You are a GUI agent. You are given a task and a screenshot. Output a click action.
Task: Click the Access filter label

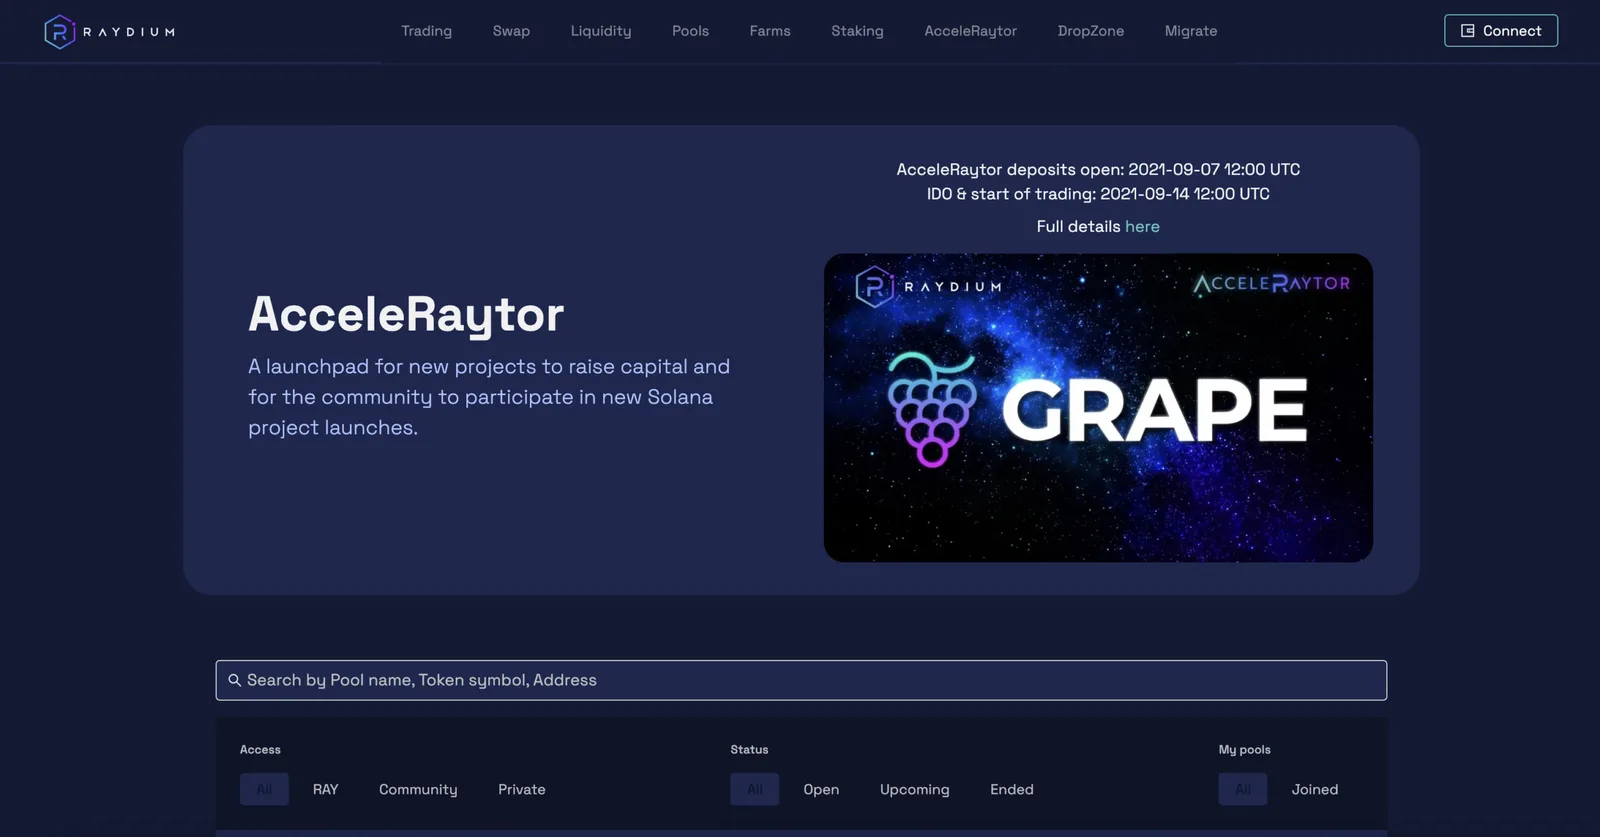click(260, 750)
